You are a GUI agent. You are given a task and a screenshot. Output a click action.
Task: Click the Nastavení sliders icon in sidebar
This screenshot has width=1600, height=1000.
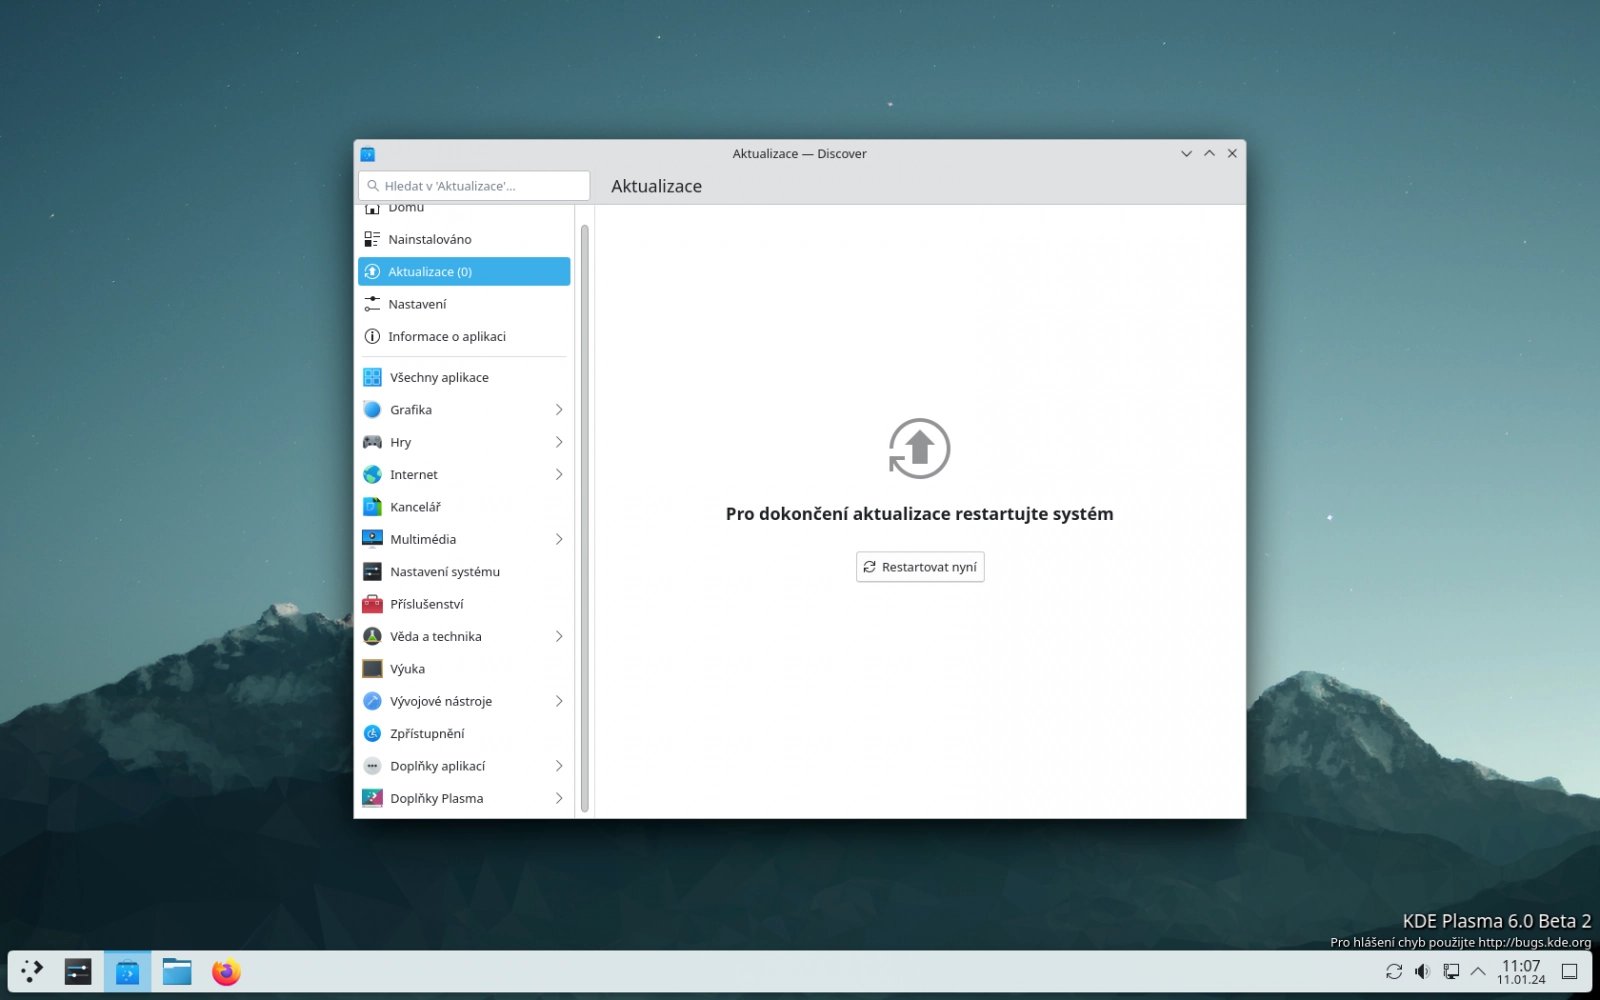pos(372,304)
